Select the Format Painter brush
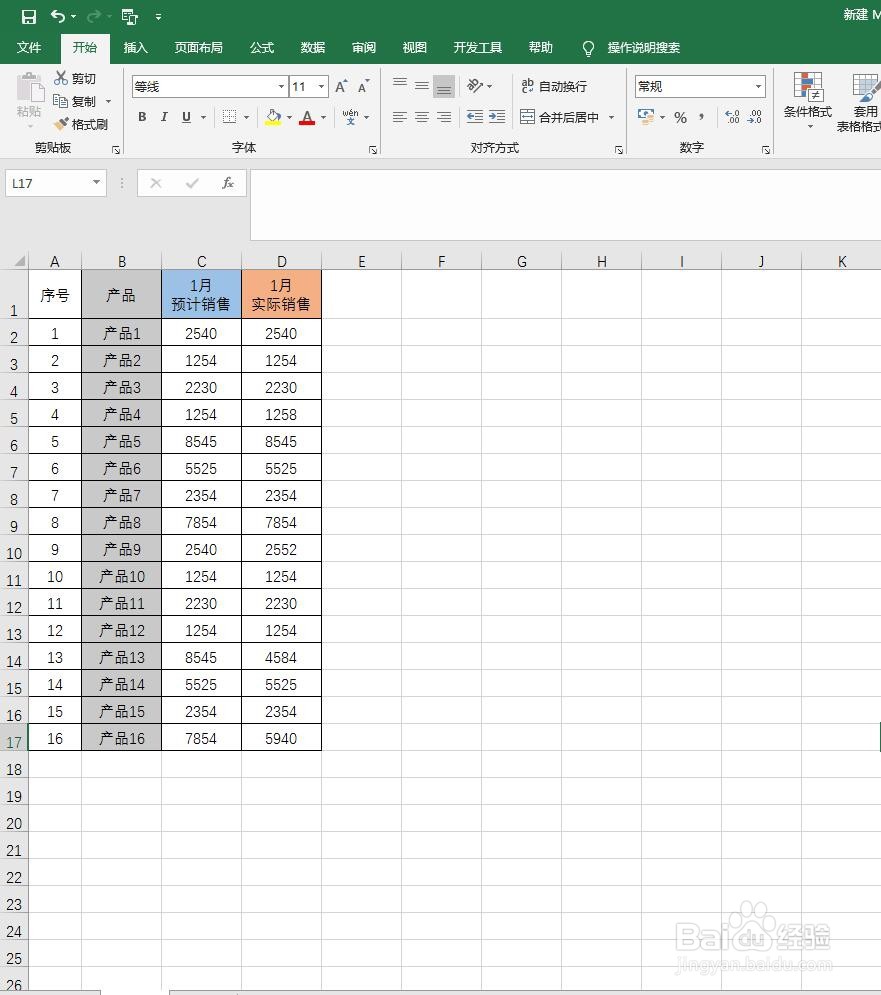 point(61,124)
